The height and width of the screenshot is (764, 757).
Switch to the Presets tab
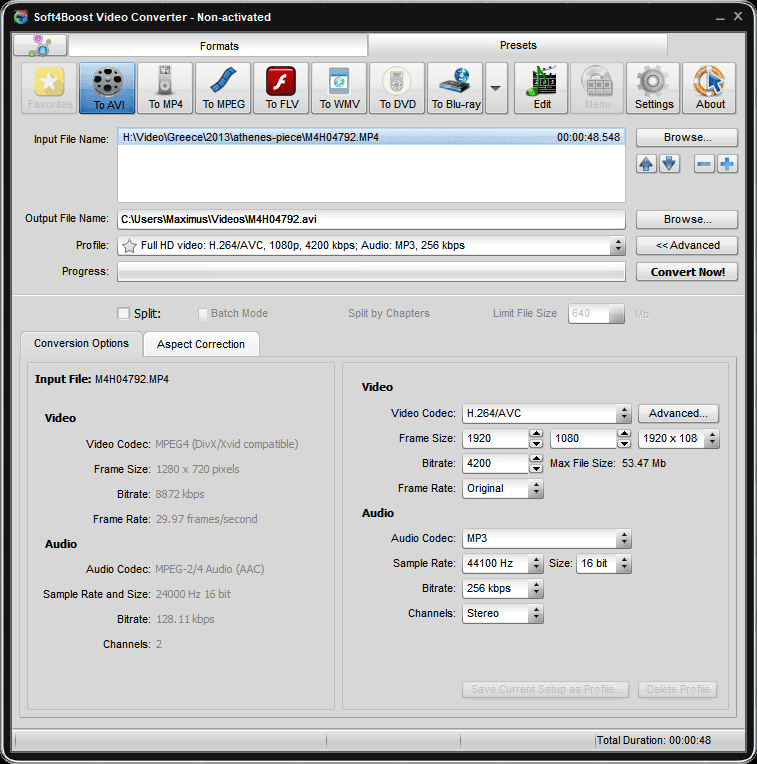click(x=518, y=45)
